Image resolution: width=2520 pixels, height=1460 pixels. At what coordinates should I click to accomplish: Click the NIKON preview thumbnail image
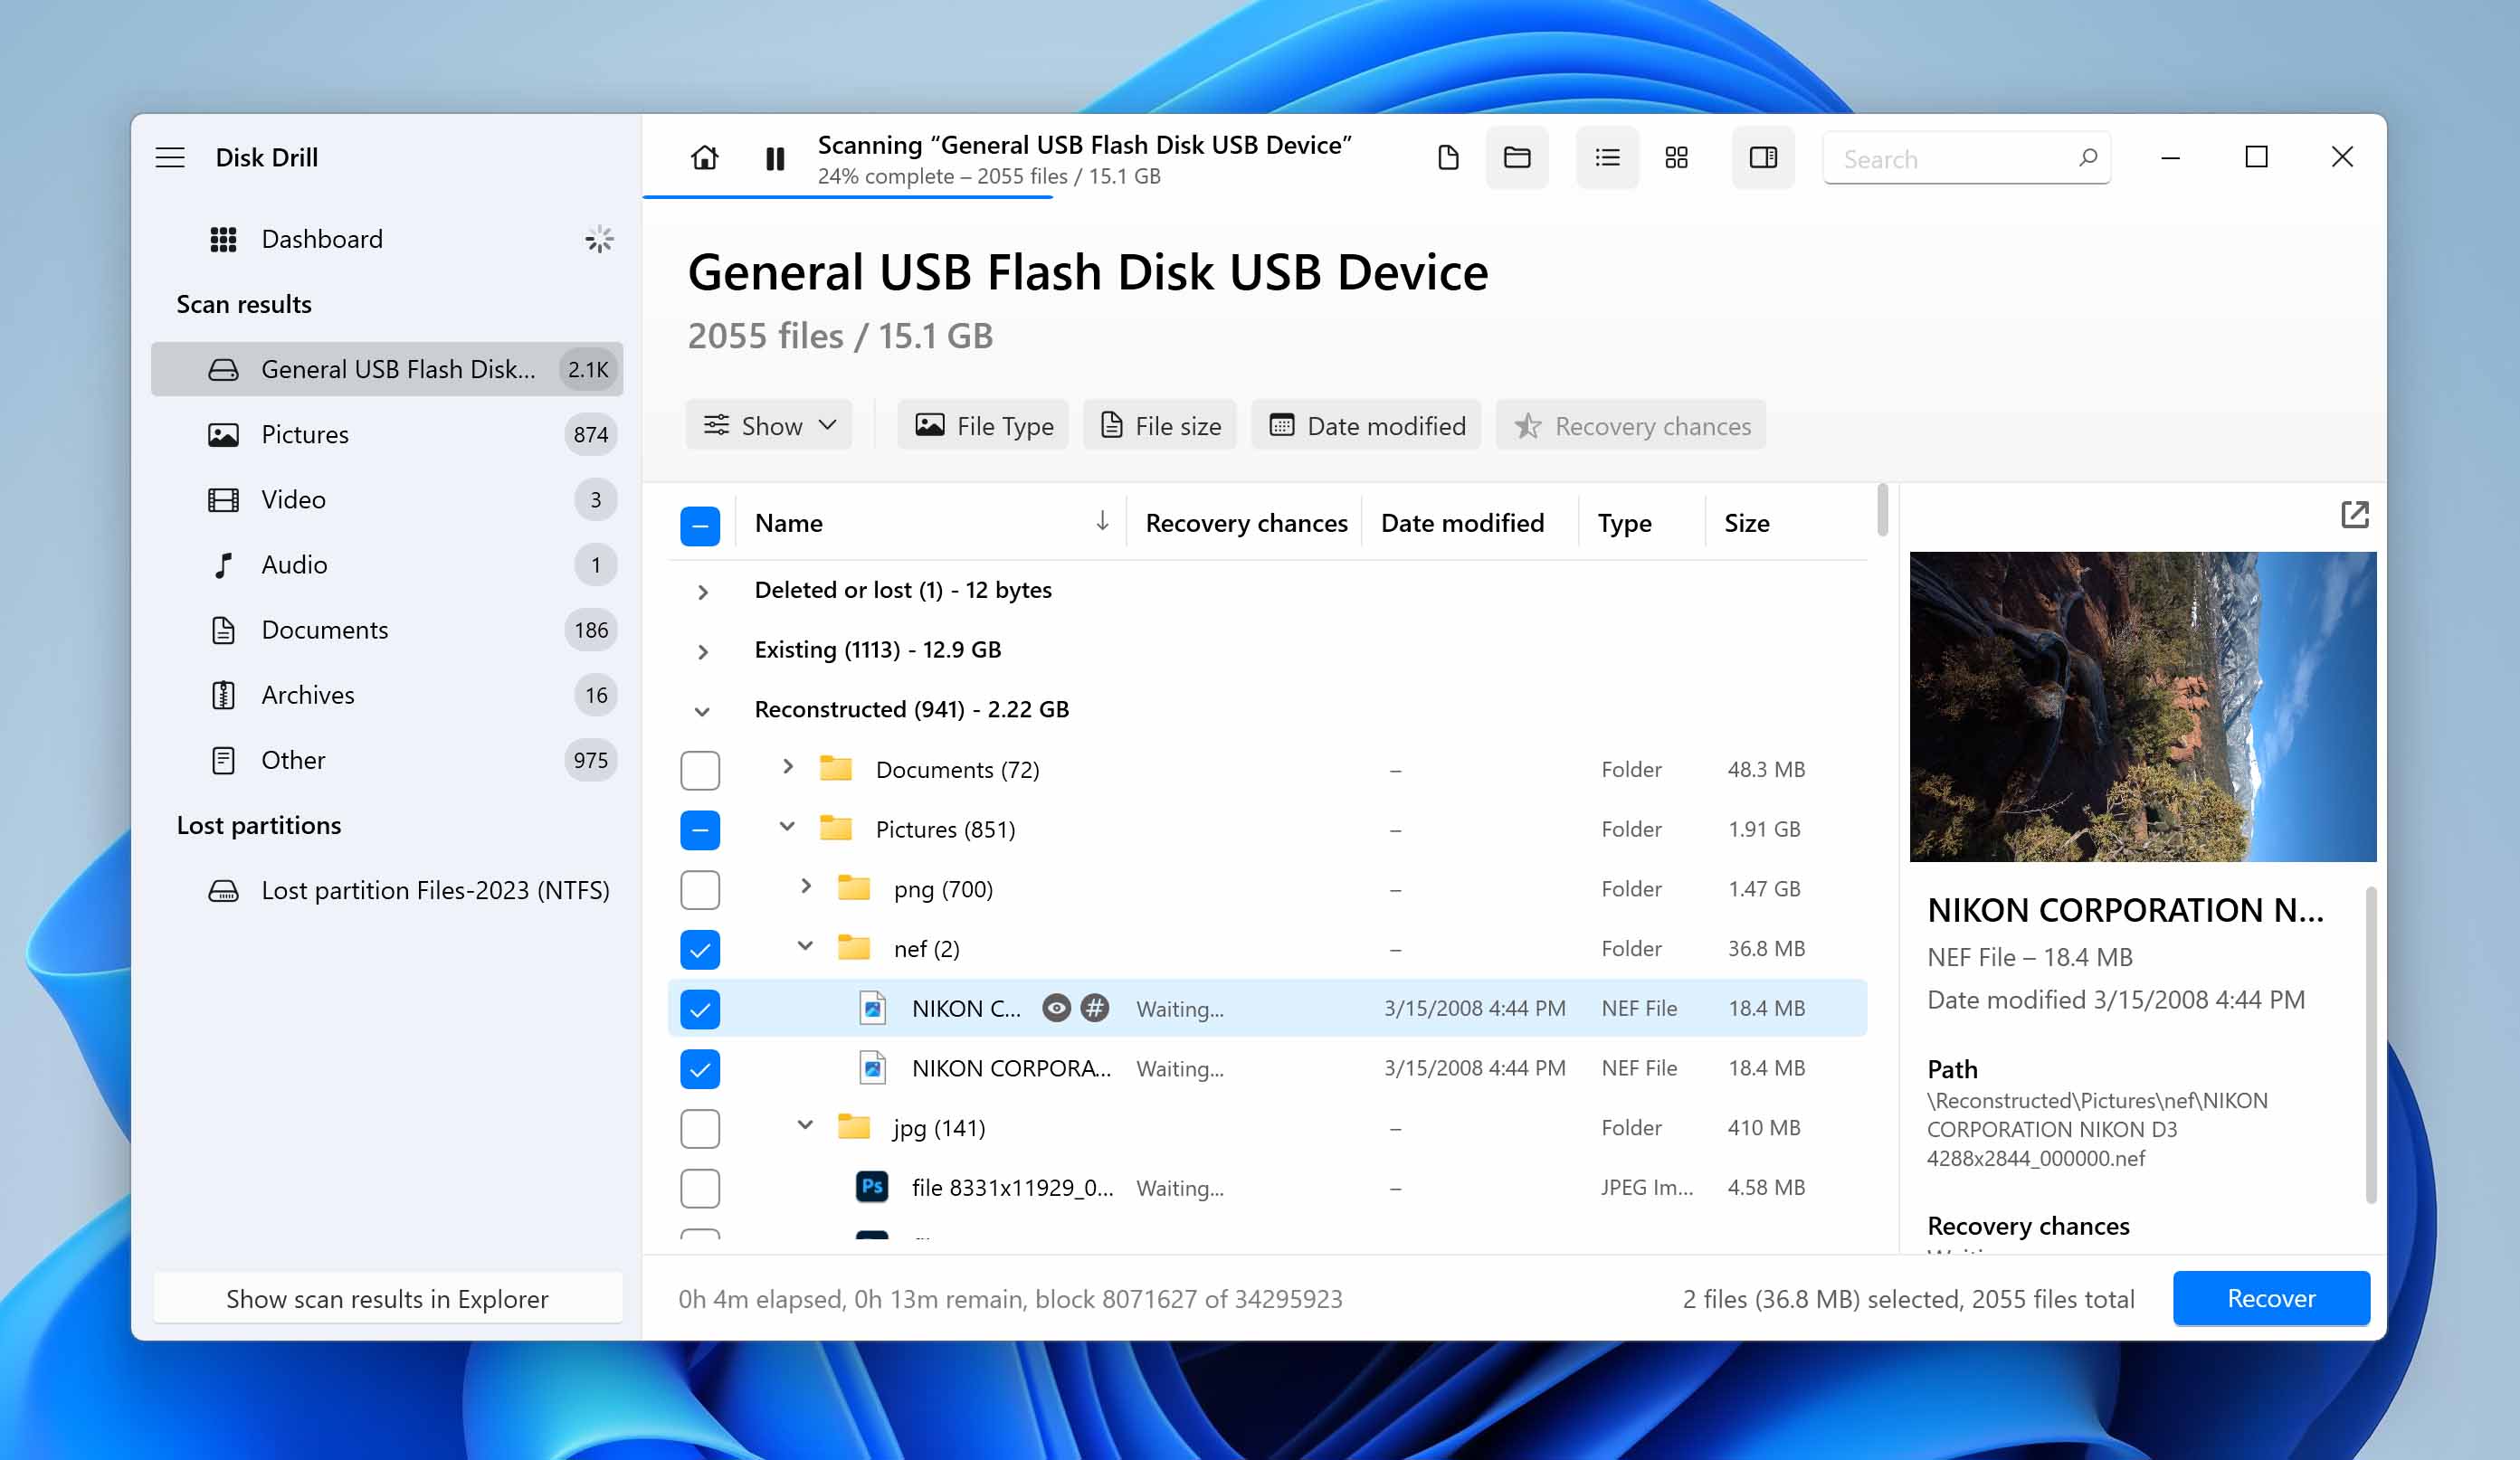tap(2143, 707)
